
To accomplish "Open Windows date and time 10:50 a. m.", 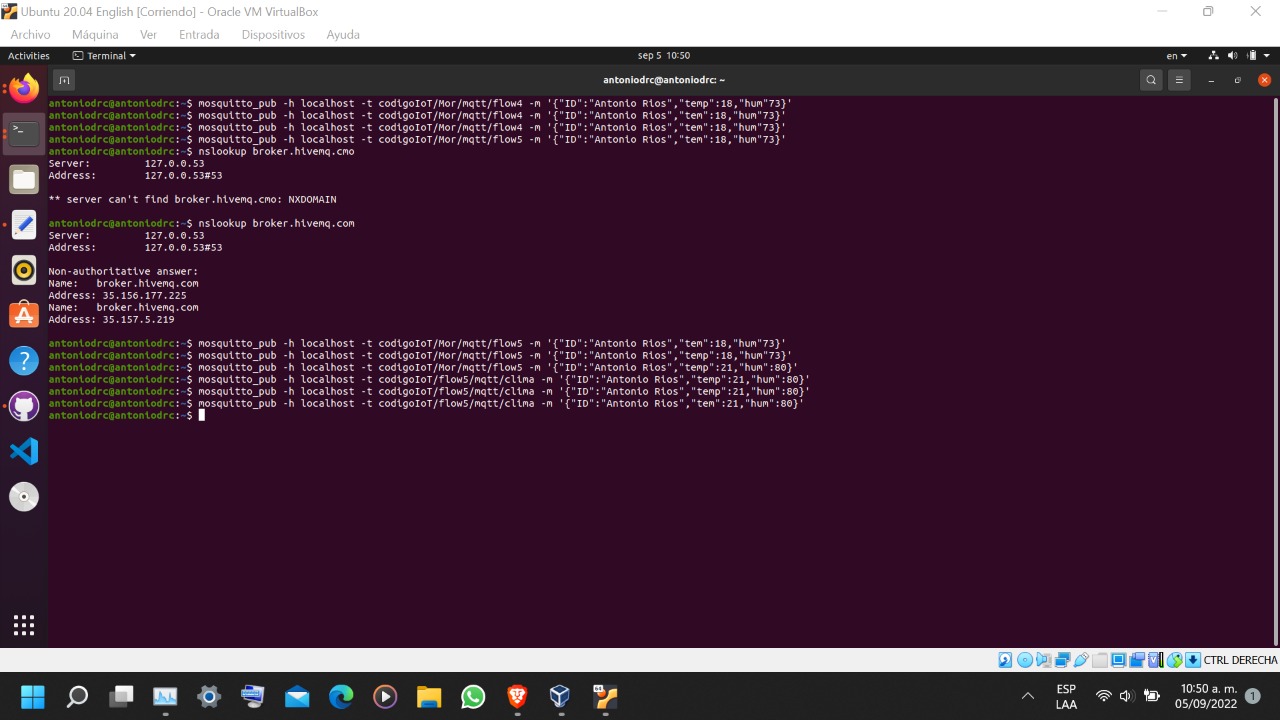I will [1205, 696].
